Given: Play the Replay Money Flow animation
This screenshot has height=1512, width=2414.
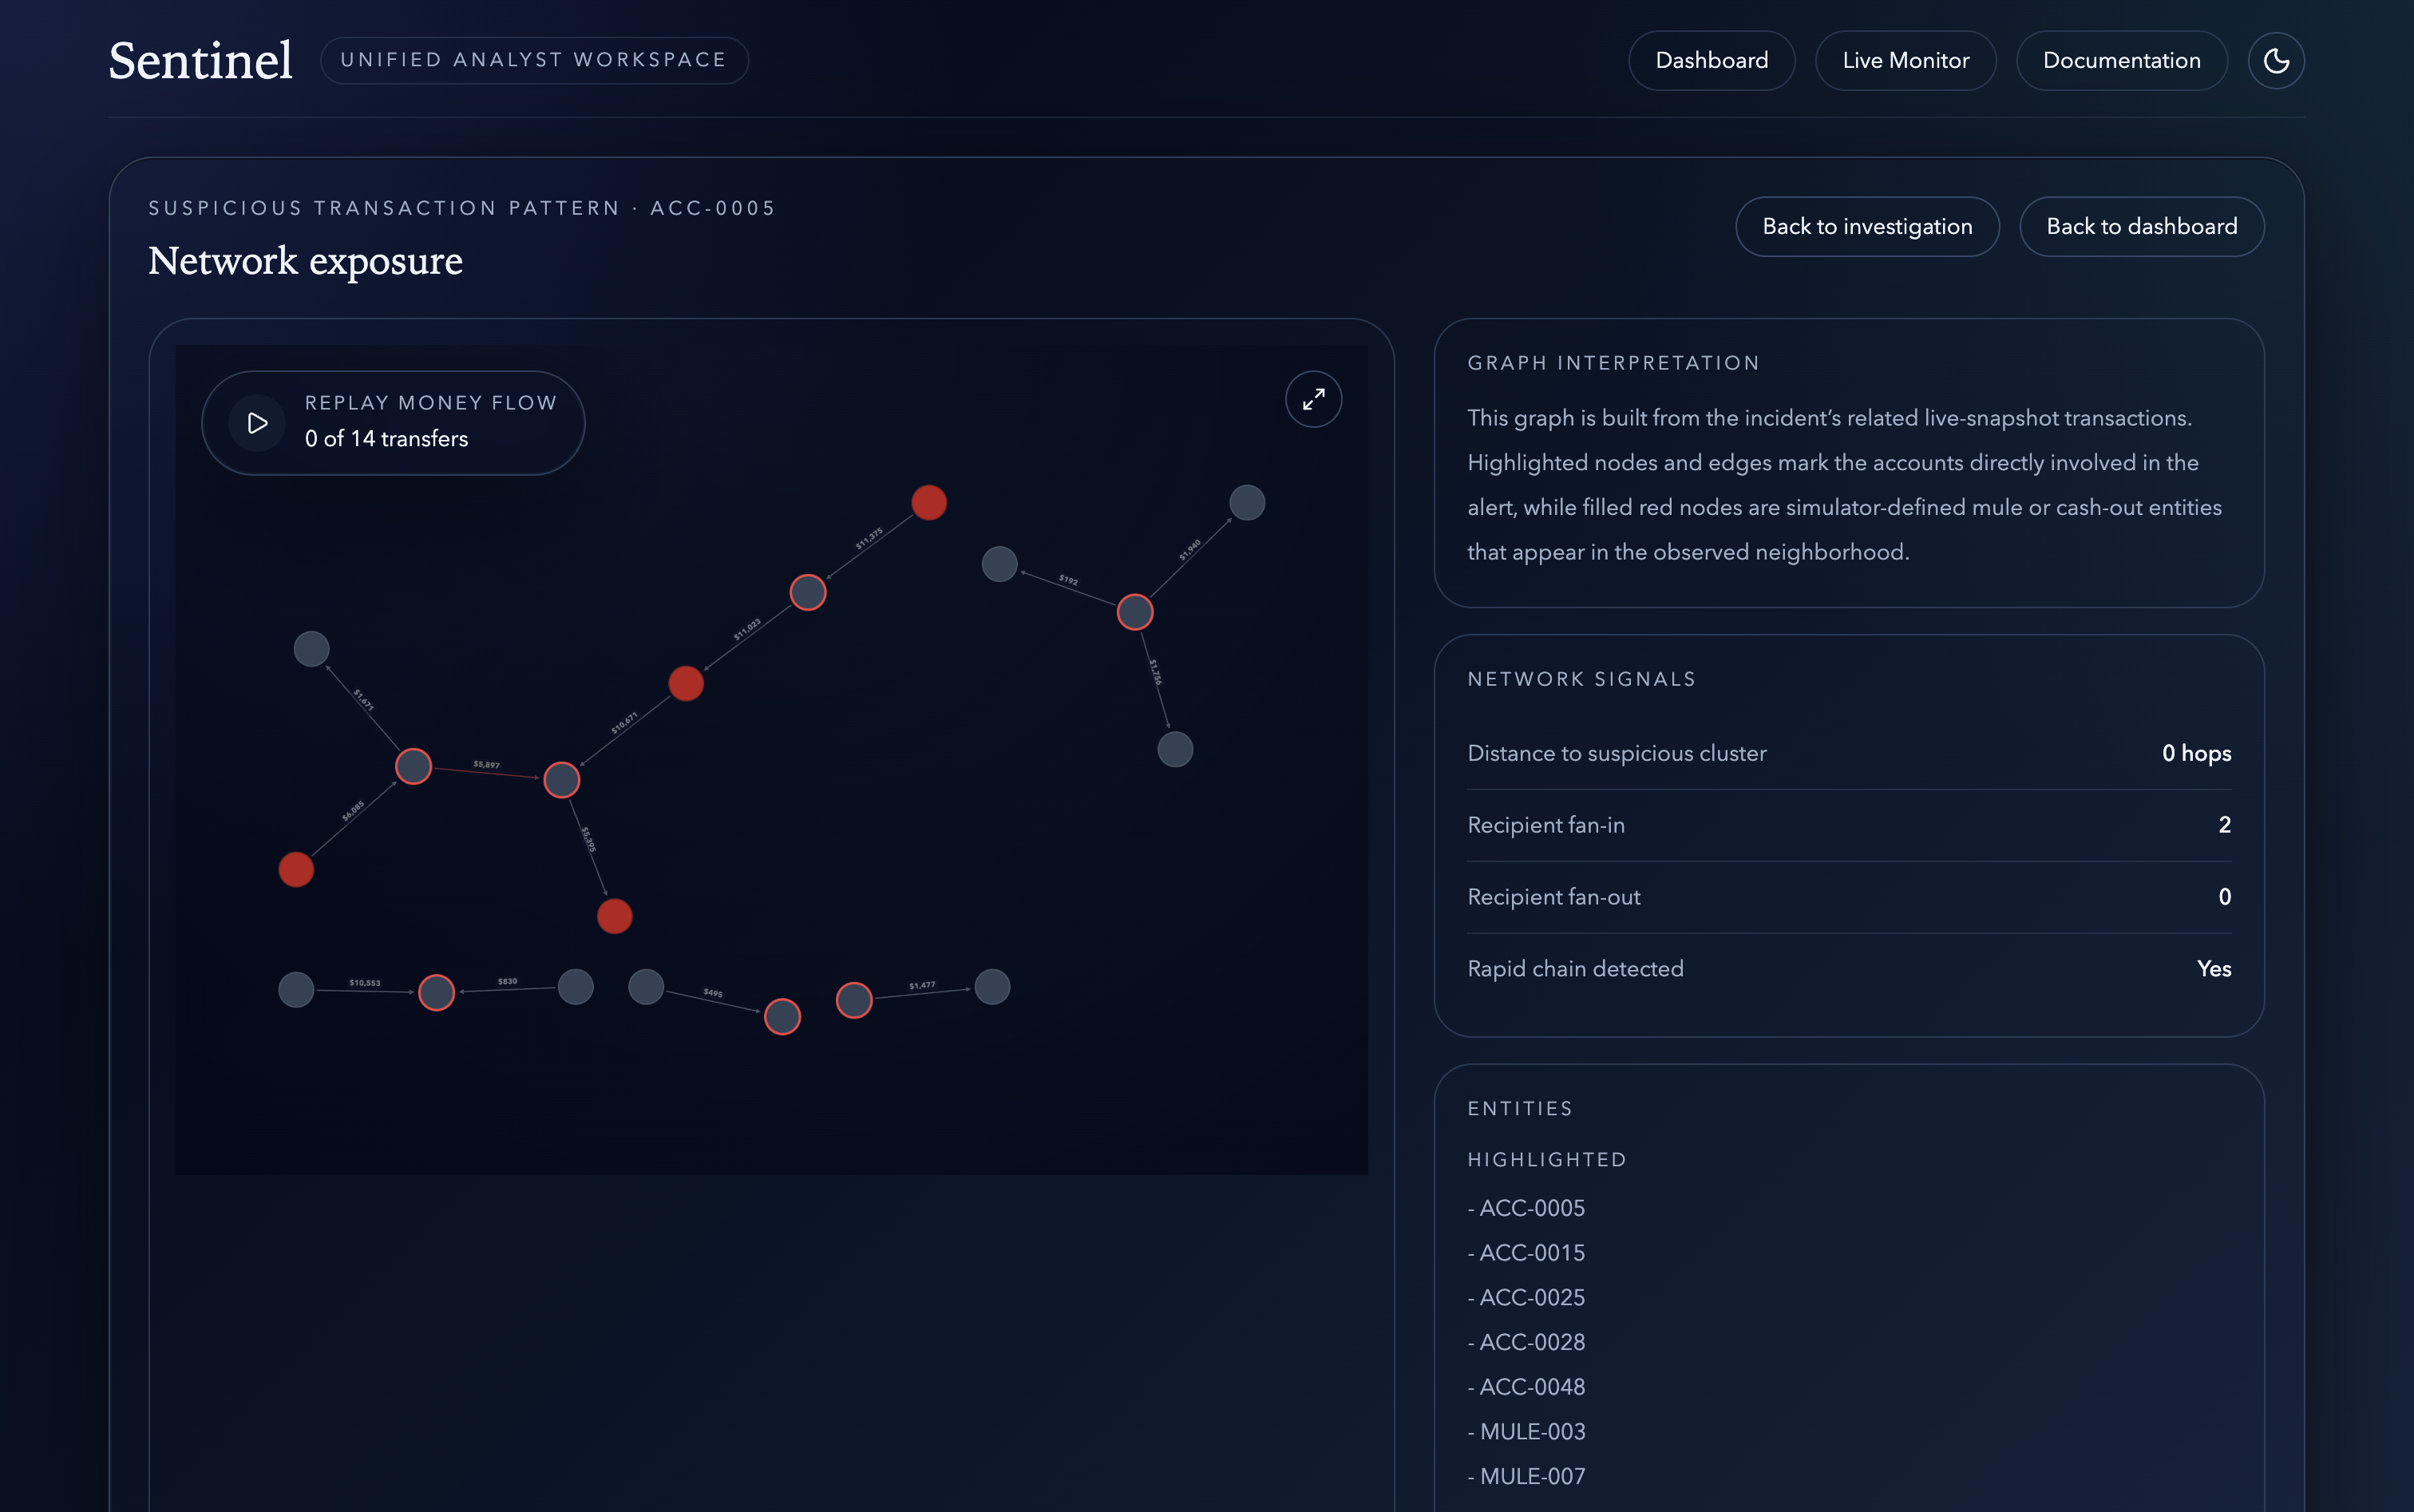Looking at the screenshot, I should (x=257, y=423).
